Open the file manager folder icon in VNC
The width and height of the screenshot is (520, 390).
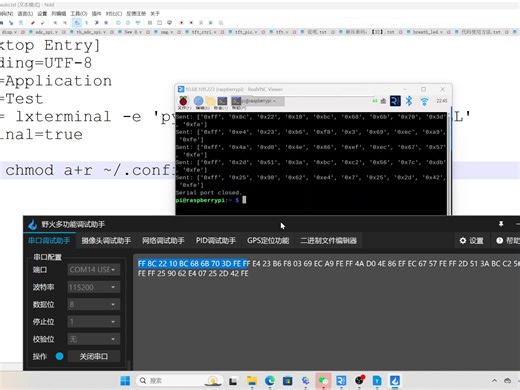tap(210, 101)
